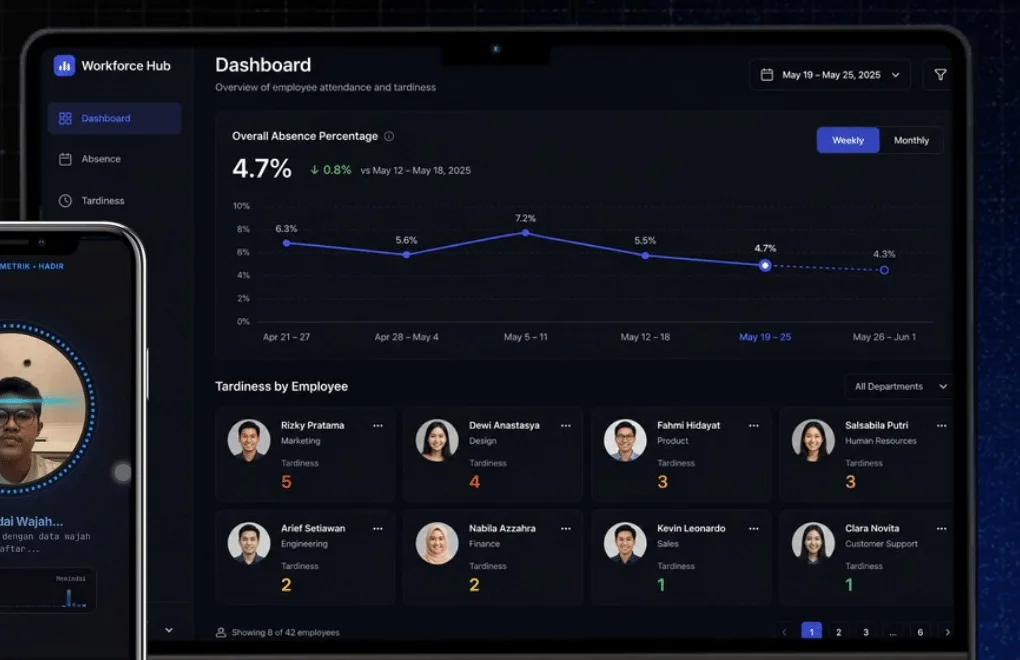The image size is (1020, 660).
Task: Open more options for Dewi Anastasya
Action: 566,425
